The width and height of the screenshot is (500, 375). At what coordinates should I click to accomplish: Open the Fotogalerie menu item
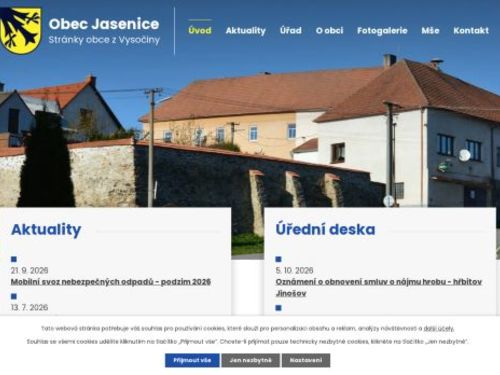[x=382, y=30]
